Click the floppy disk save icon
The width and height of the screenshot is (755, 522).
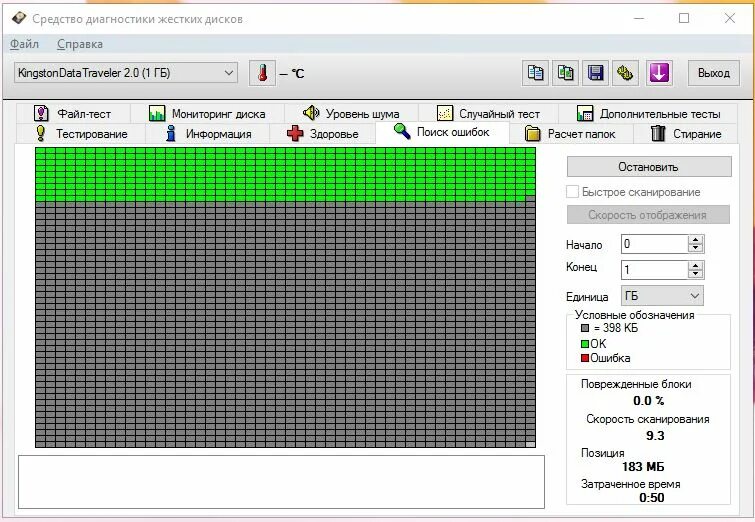[596, 73]
